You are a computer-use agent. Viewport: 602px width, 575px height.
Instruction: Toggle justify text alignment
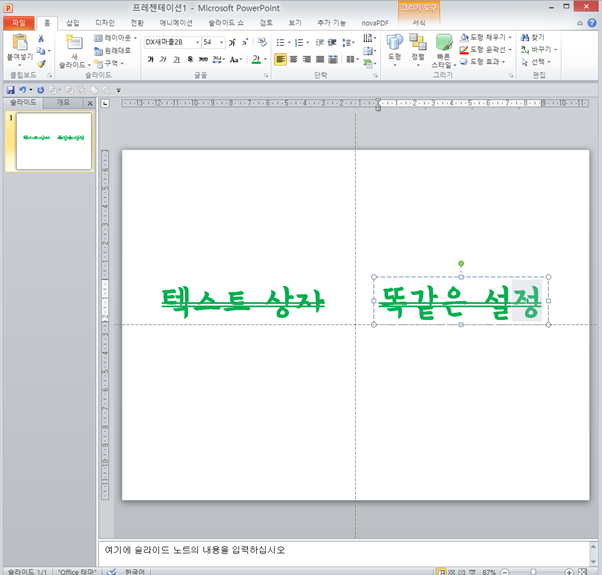(x=320, y=59)
